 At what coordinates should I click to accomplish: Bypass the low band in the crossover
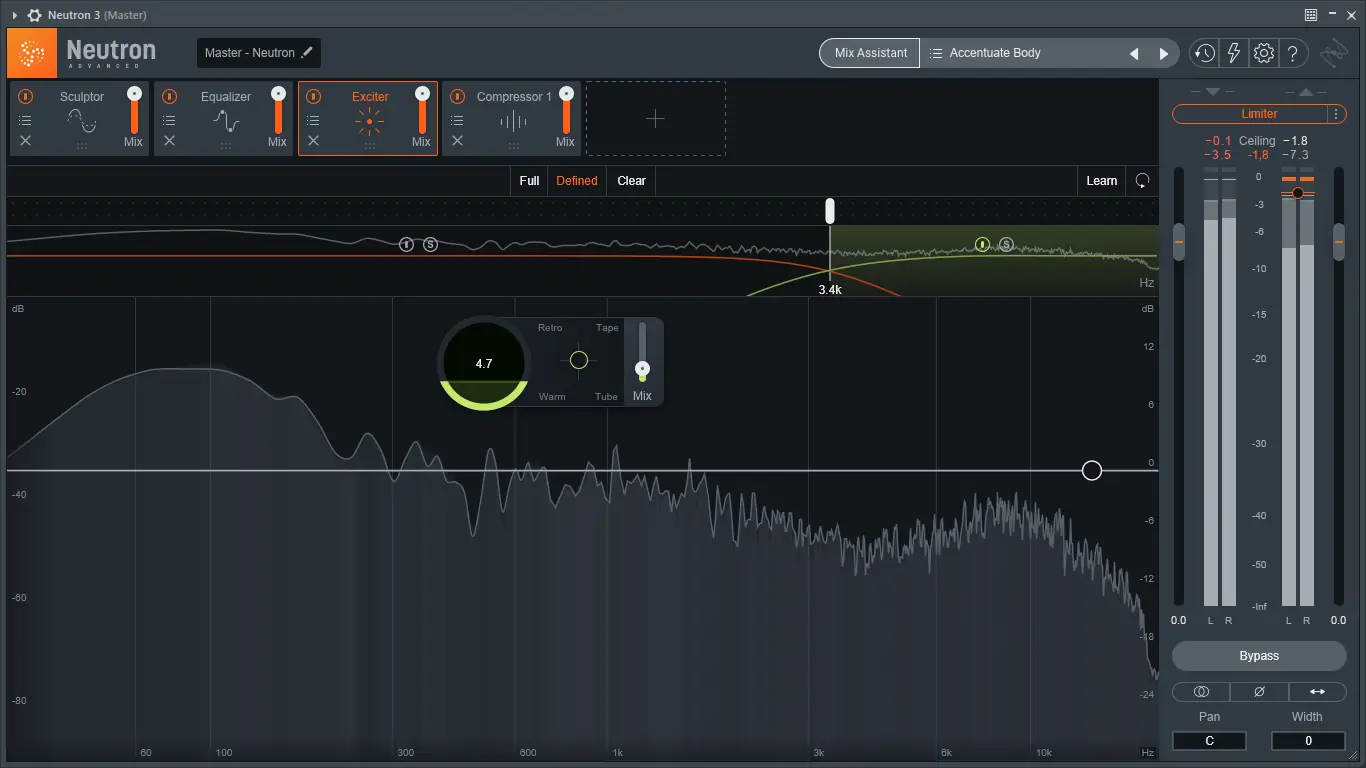pyautogui.click(x=406, y=244)
